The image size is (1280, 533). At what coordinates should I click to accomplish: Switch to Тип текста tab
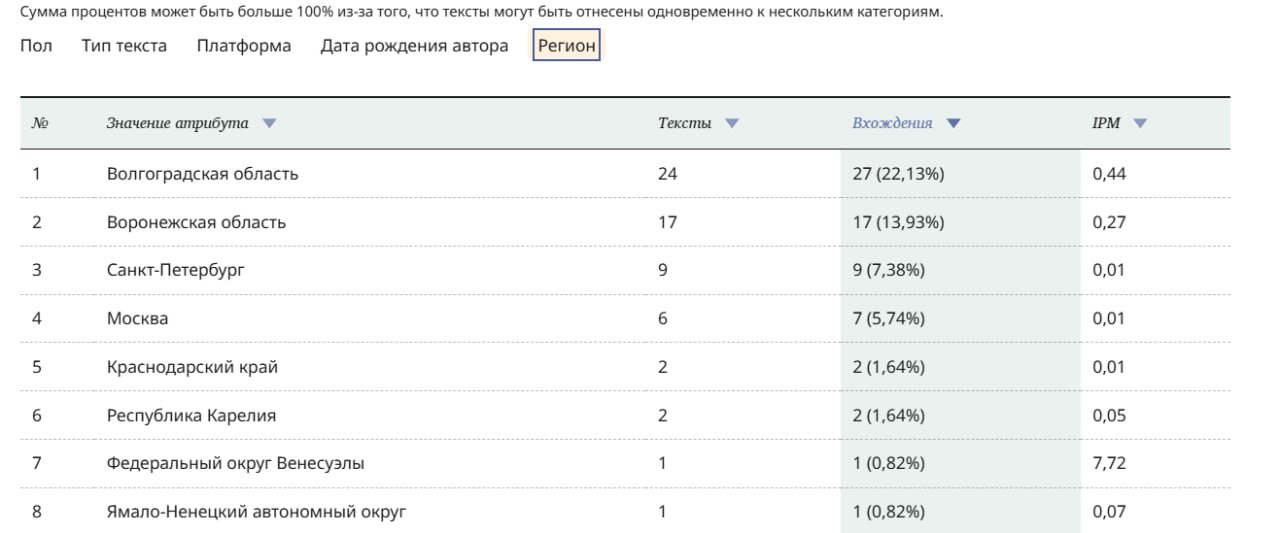click(124, 46)
